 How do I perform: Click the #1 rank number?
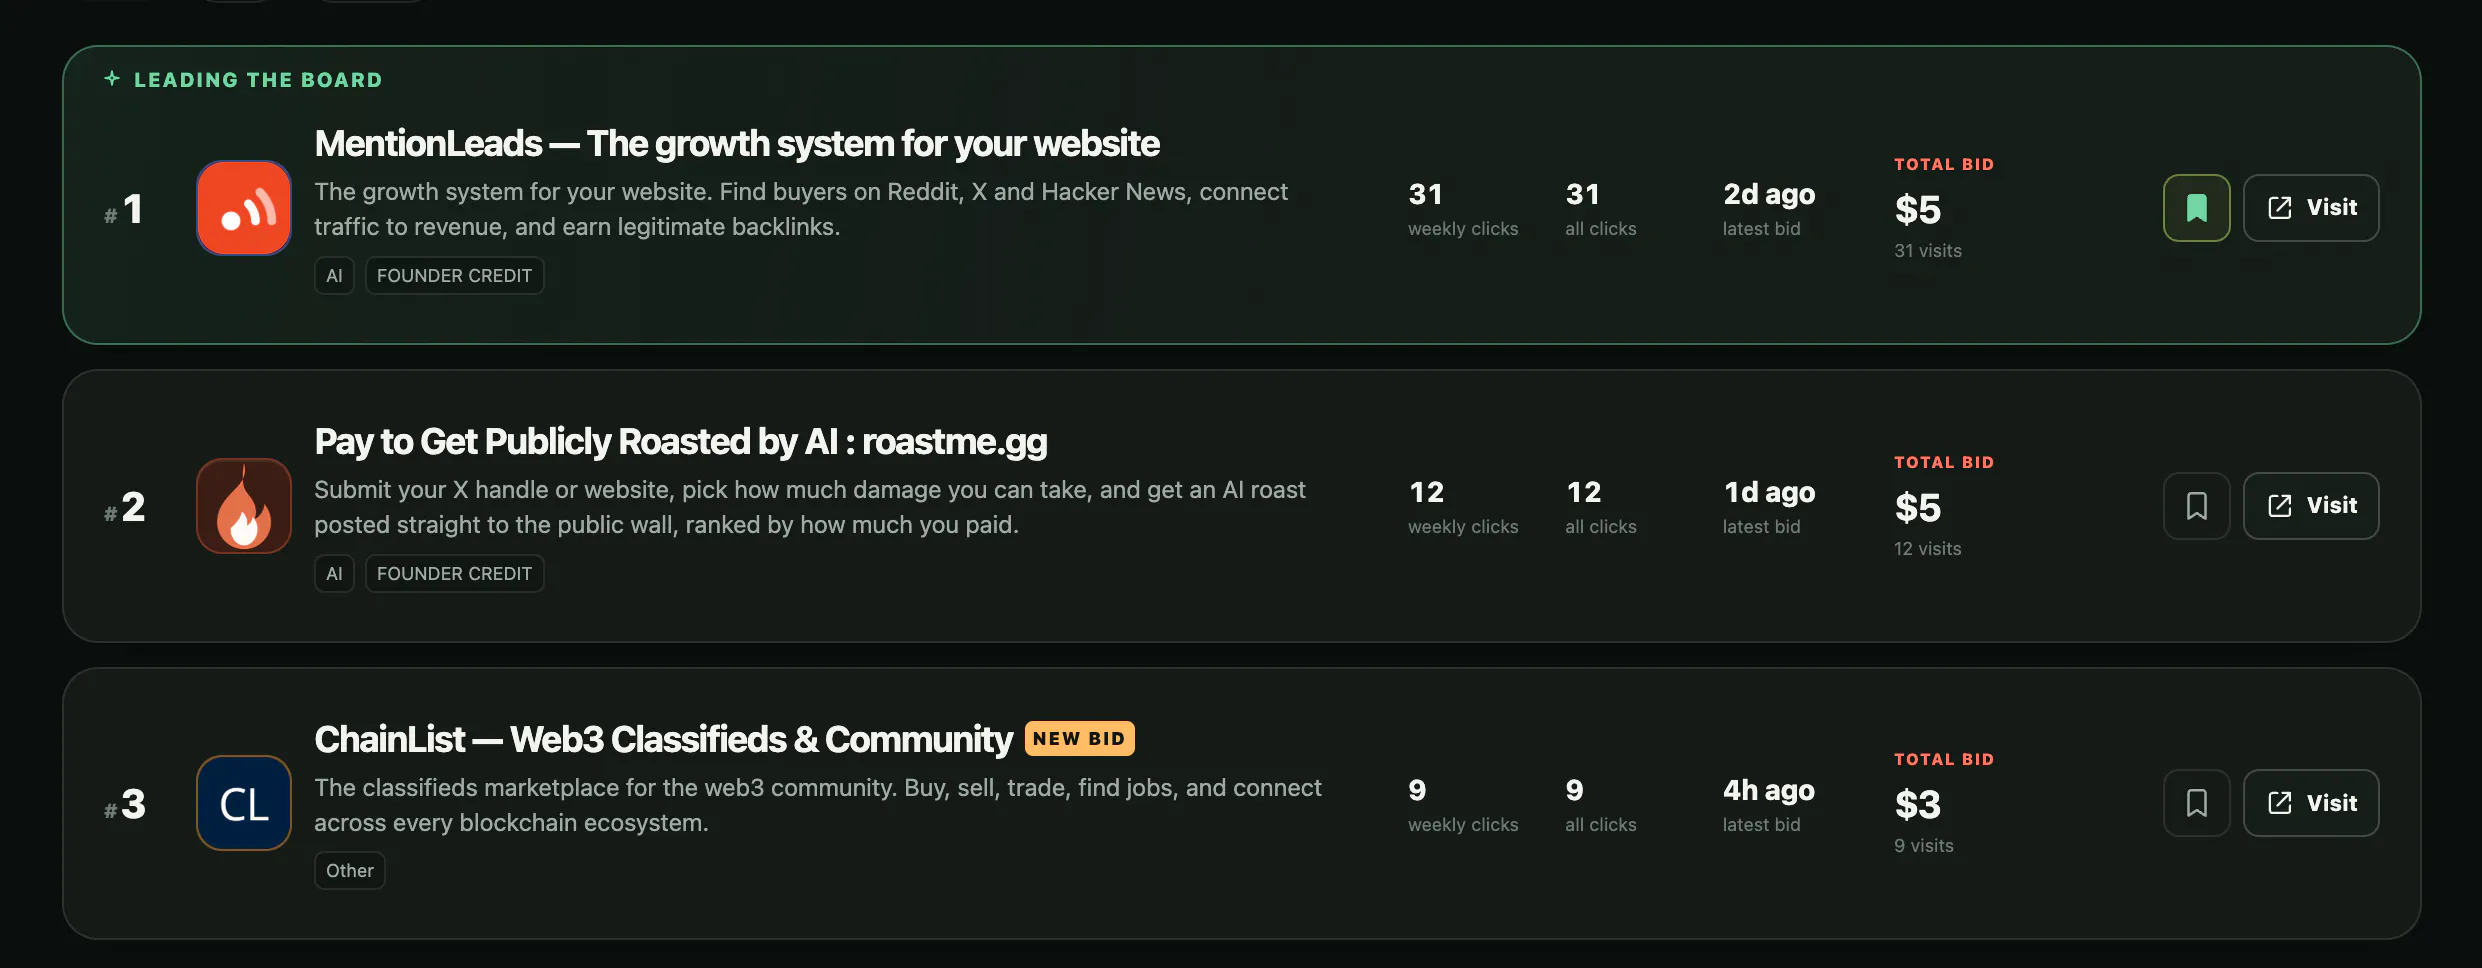coord(124,209)
